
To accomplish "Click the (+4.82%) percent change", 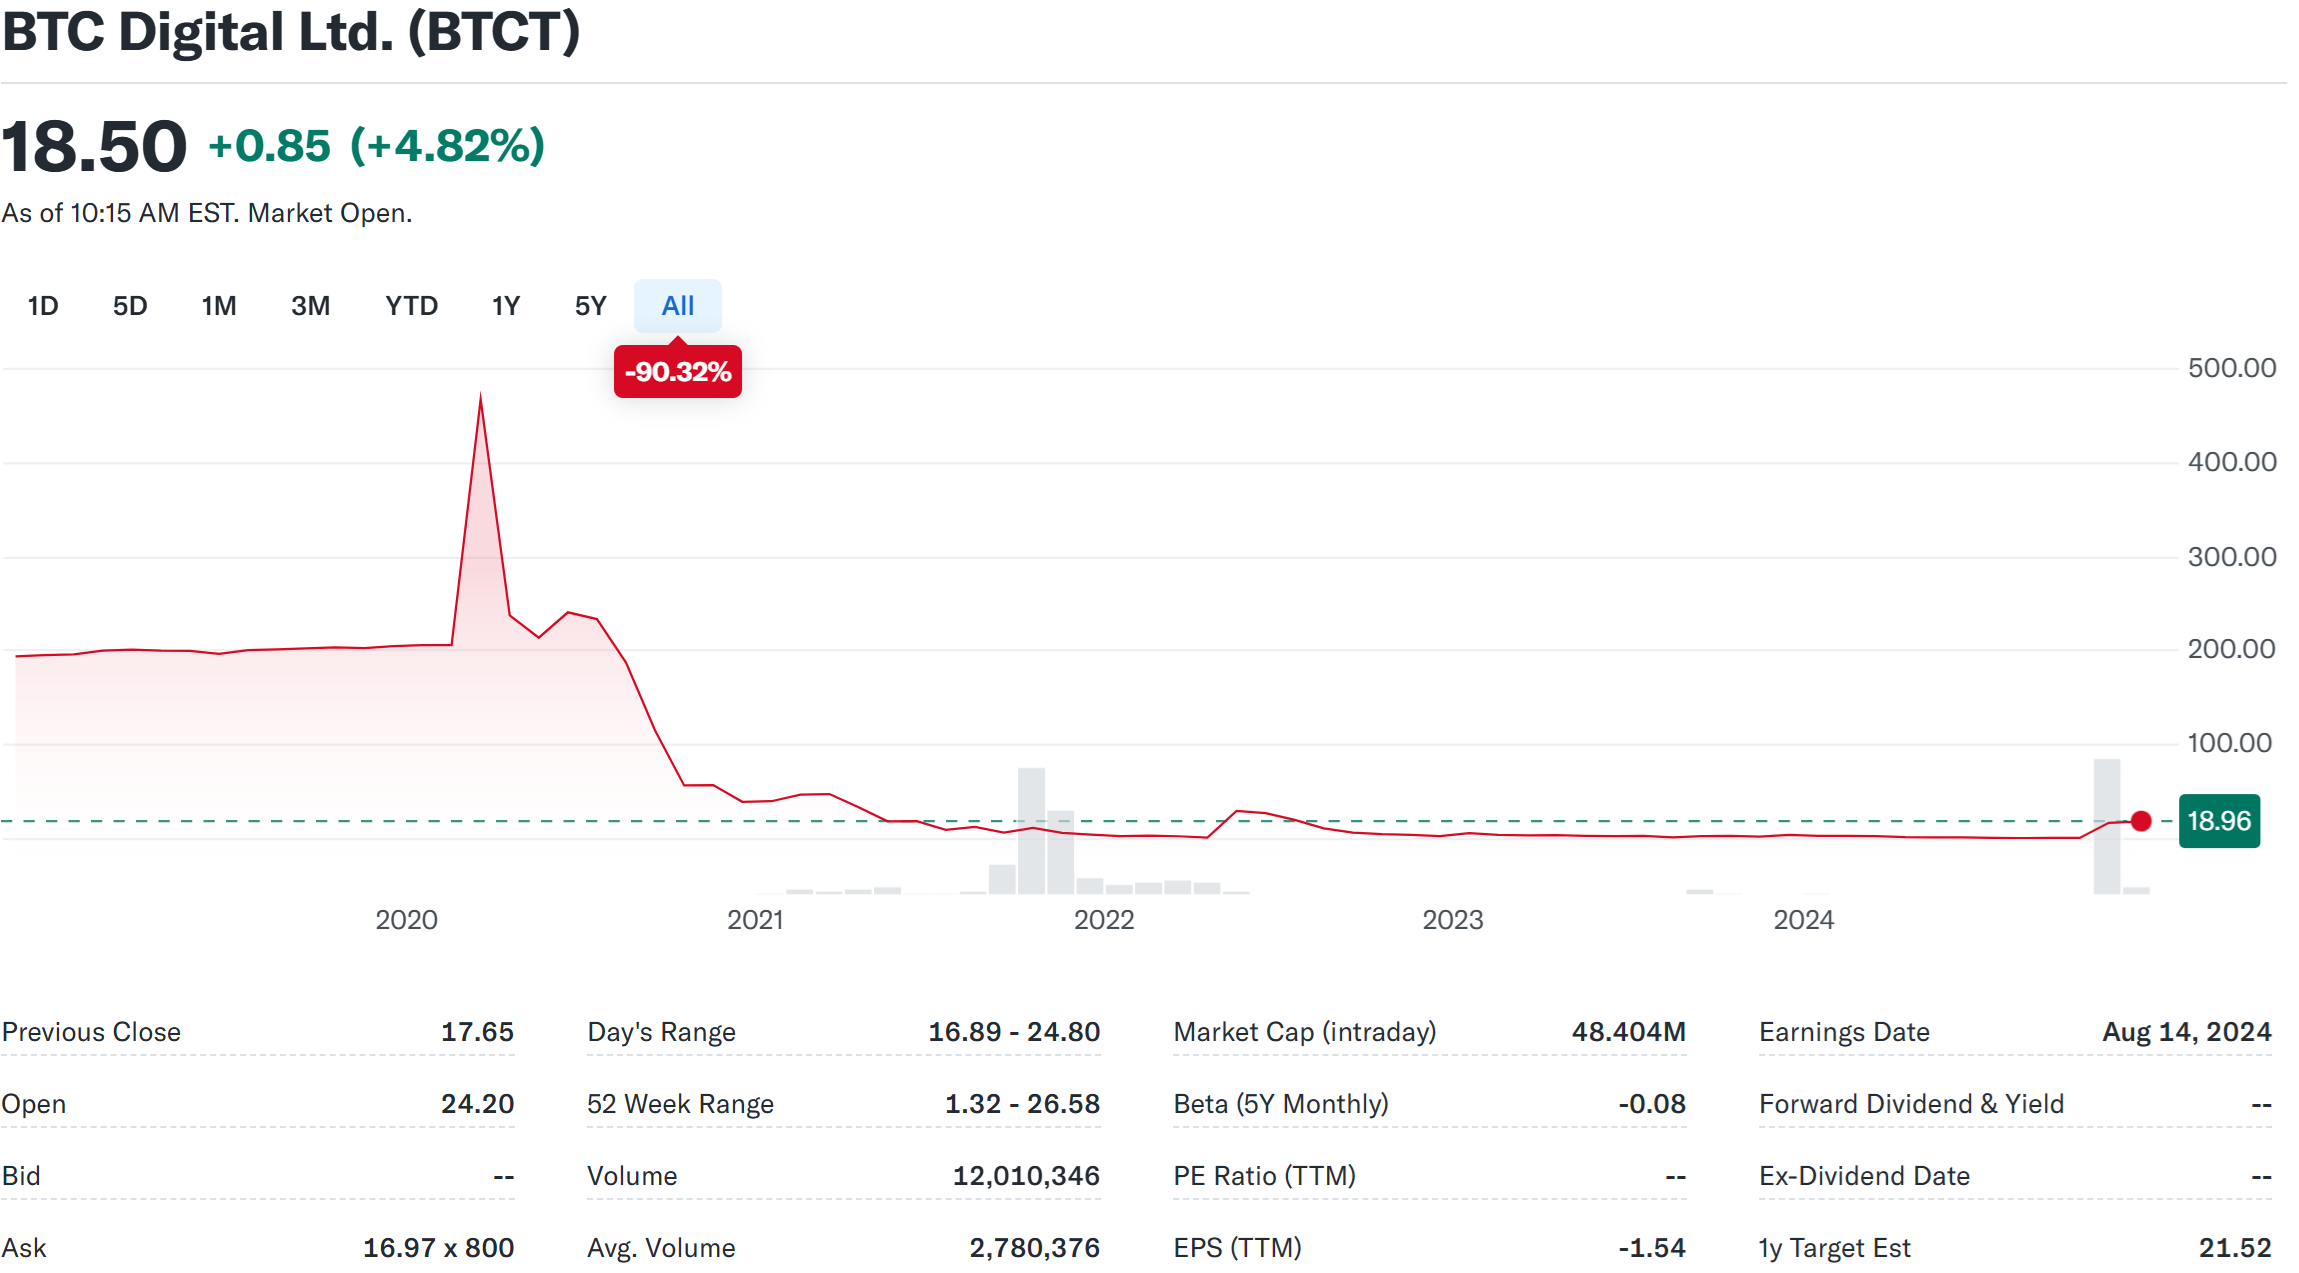I will pyautogui.click(x=447, y=146).
